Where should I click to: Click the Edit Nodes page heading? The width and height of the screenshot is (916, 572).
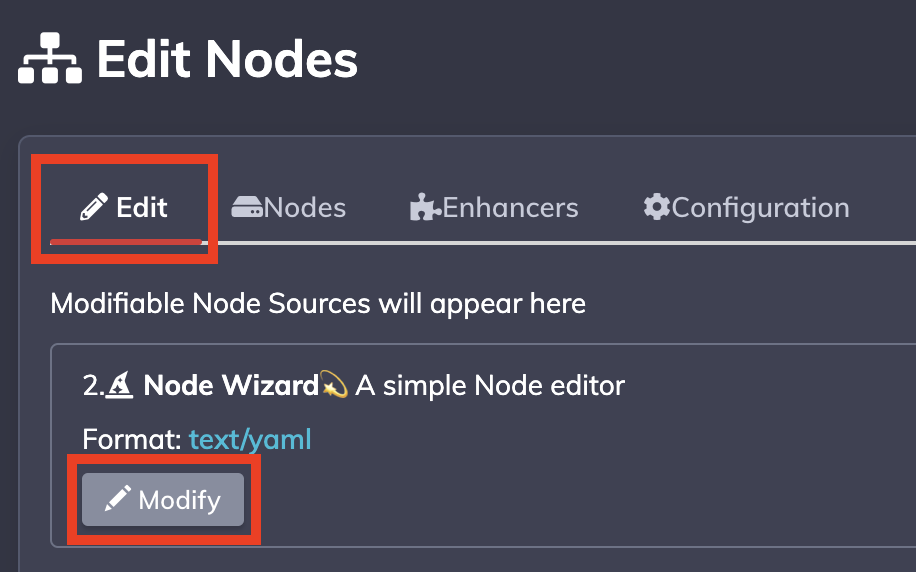(227, 58)
